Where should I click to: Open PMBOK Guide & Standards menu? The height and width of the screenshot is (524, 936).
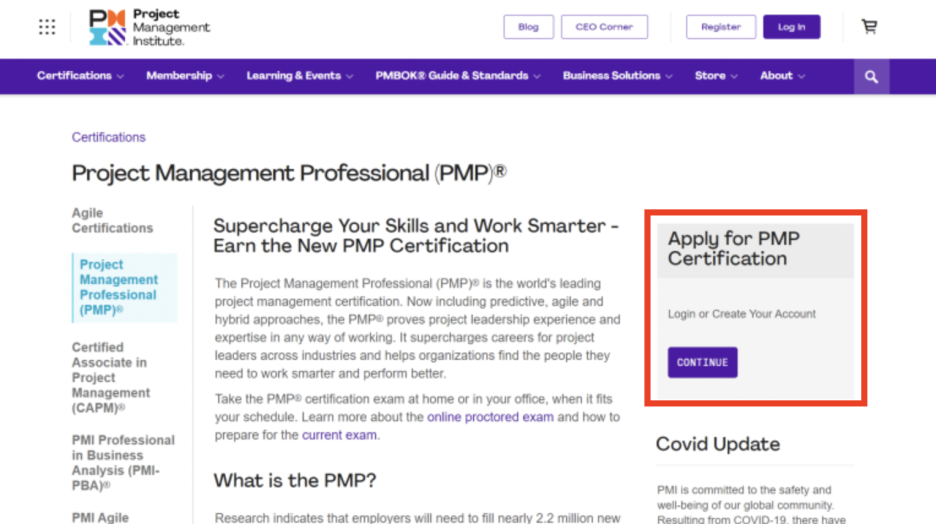pos(452,76)
